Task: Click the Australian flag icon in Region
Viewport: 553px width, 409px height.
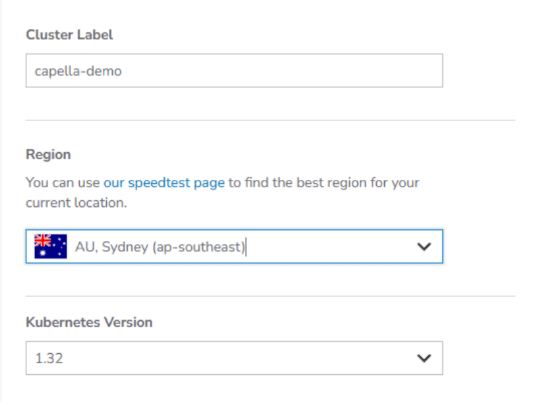Action: click(x=50, y=246)
